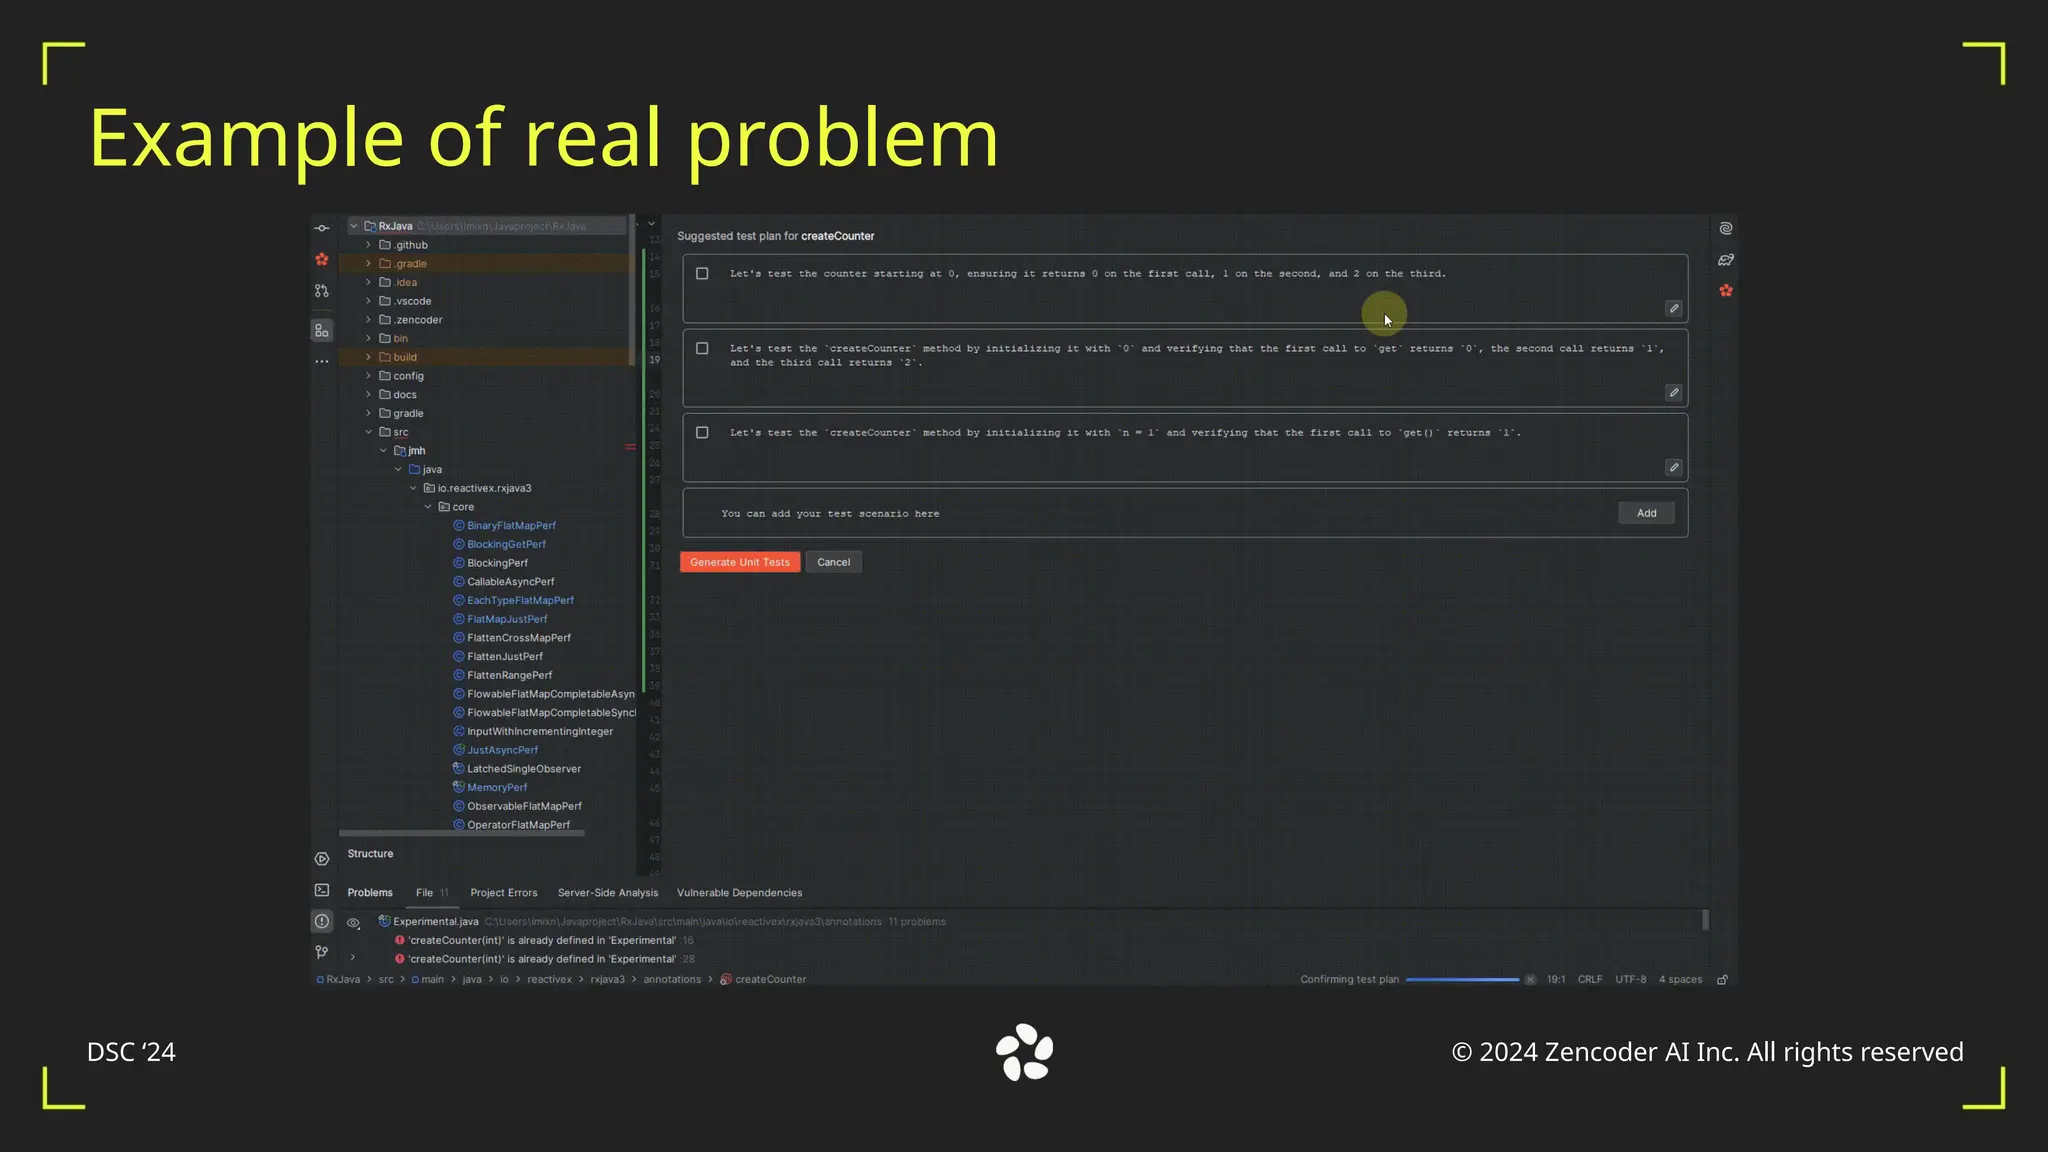This screenshot has width=2048, height=1152.
Task: Check the 'n = 1' test scenario
Action: (x=702, y=433)
